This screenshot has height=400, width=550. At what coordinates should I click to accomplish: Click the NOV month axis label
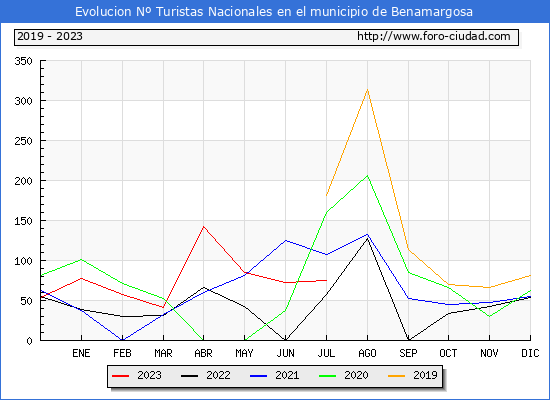489,353
